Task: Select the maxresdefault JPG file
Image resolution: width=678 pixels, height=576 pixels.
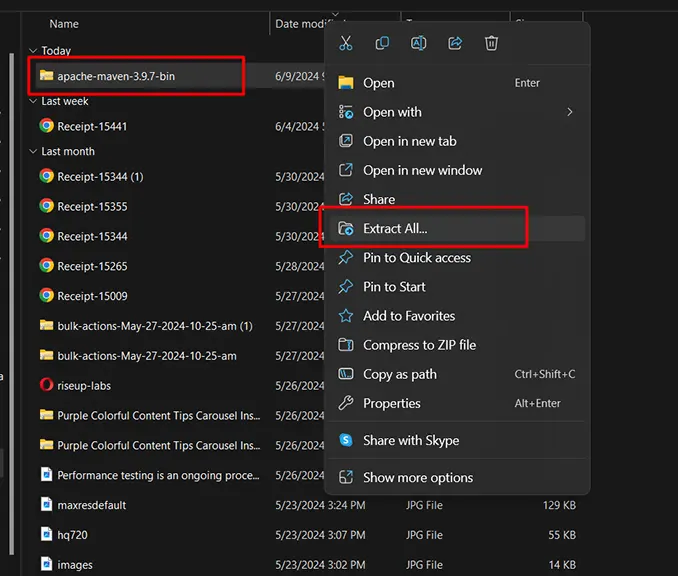Action: point(91,505)
